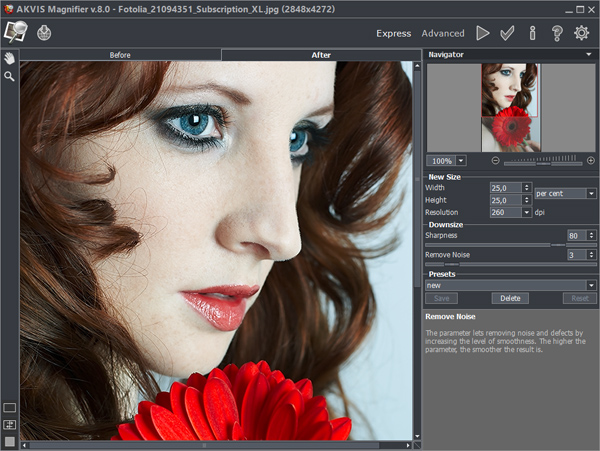Click the Delete preset button
Screen dimensions: 600x451
tap(510, 298)
